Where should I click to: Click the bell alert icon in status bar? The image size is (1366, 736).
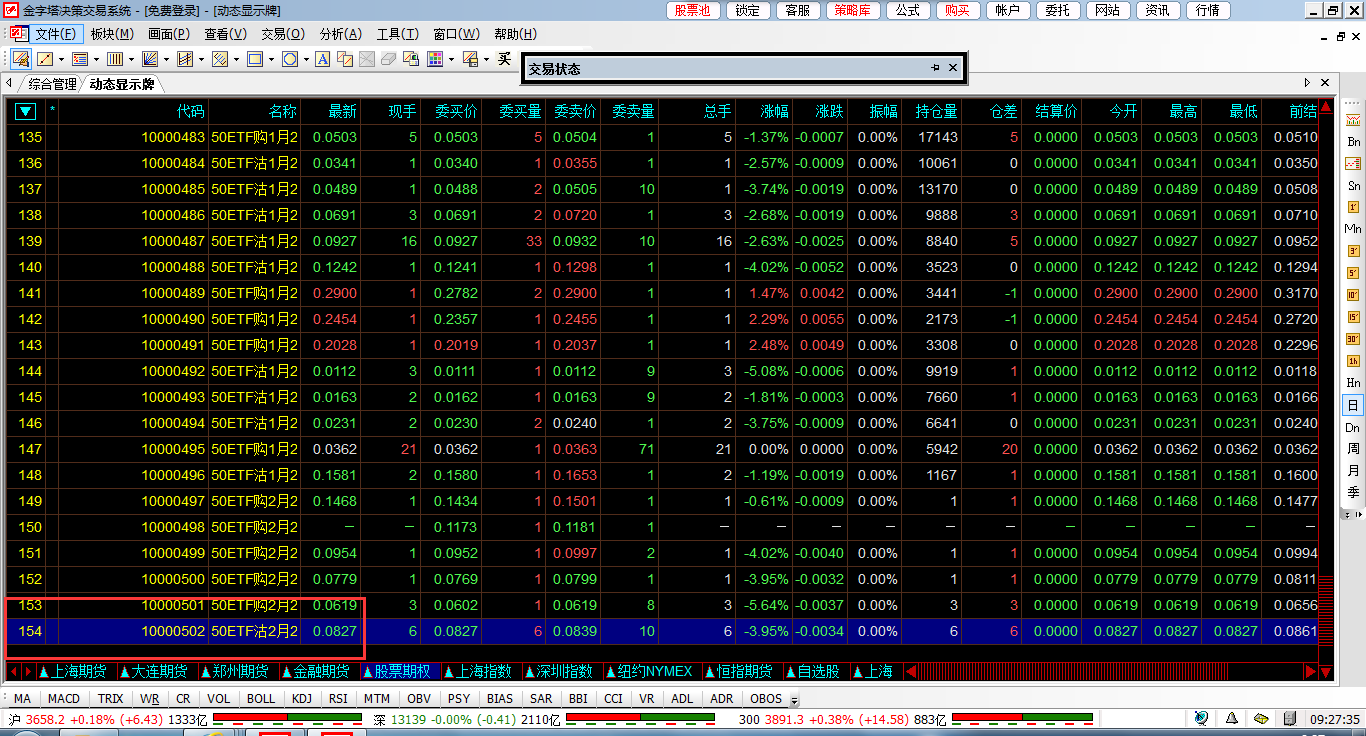(x=1231, y=718)
